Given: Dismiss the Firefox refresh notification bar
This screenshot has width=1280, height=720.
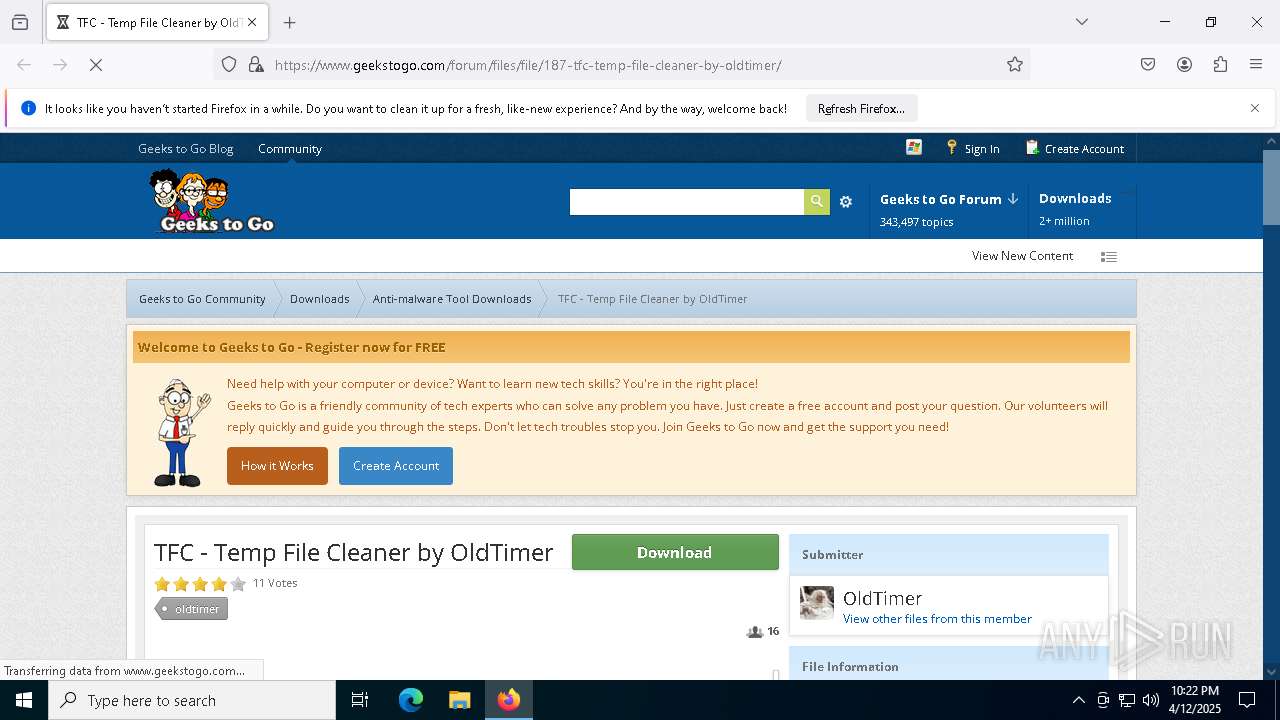Looking at the screenshot, I should (1255, 108).
